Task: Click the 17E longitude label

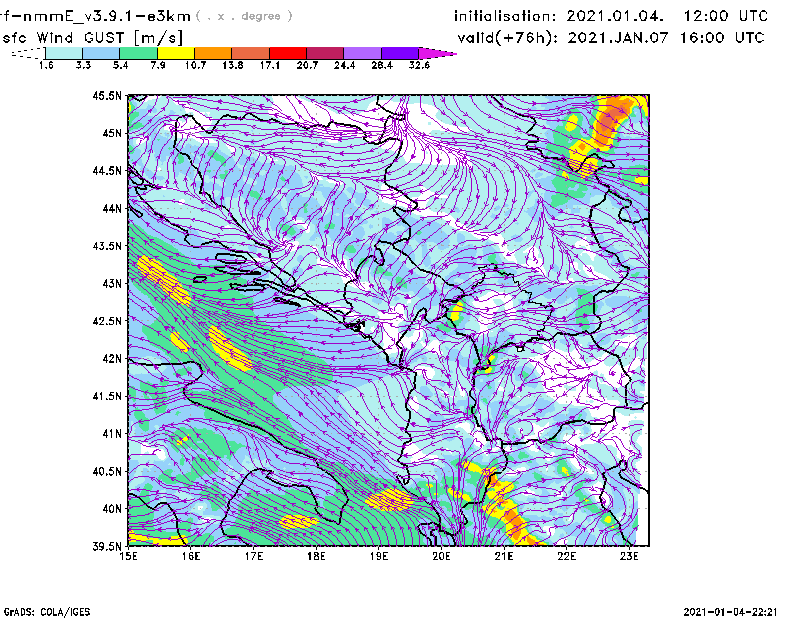Action: click(x=254, y=556)
